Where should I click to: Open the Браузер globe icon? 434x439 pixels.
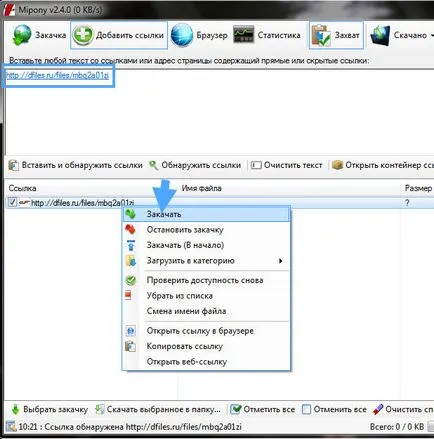pyautogui.click(x=182, y=35)
